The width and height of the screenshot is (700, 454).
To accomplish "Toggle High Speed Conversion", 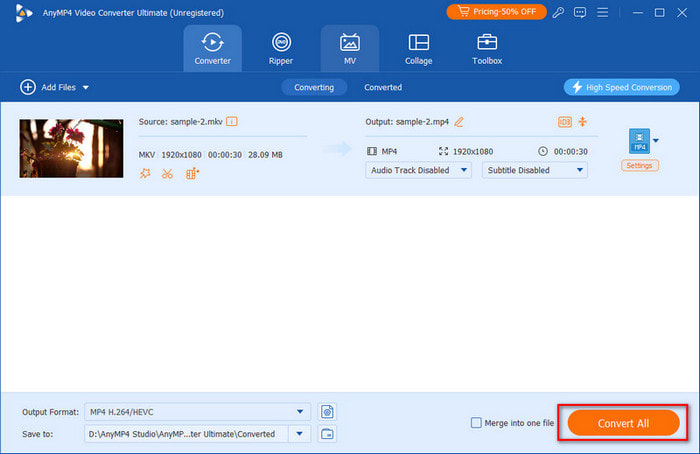I will click(621, 87).
